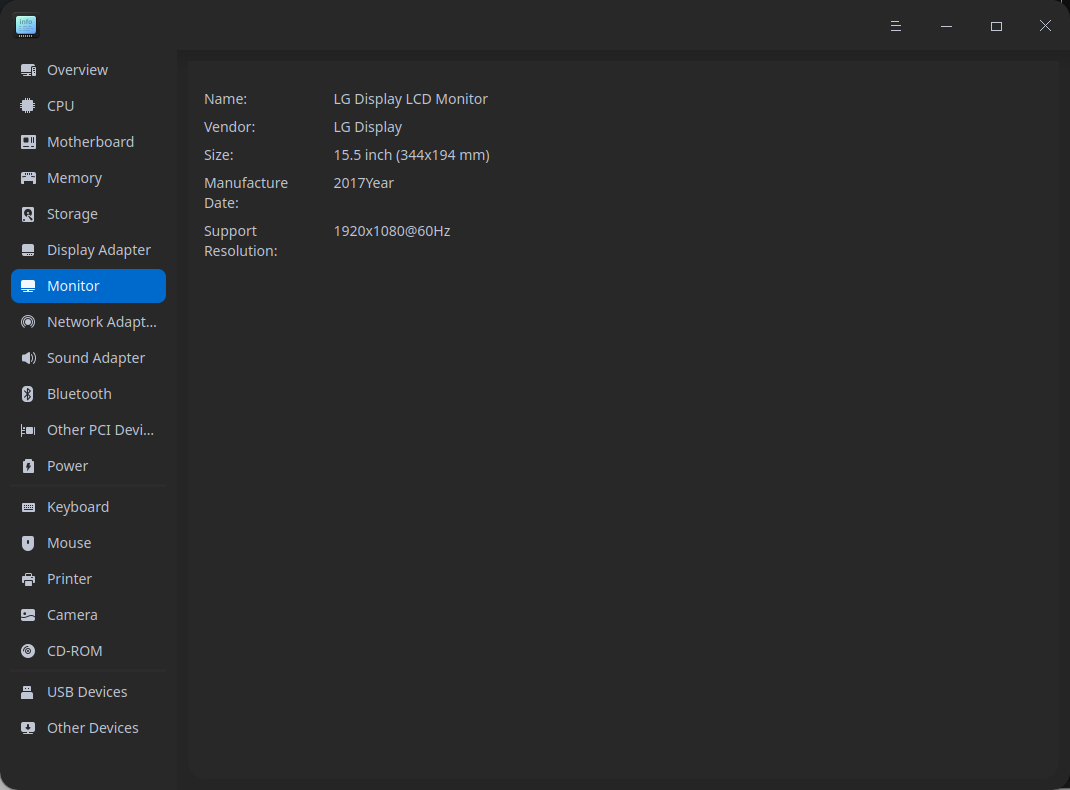Click the Network Adapter icon

(28, 322)
